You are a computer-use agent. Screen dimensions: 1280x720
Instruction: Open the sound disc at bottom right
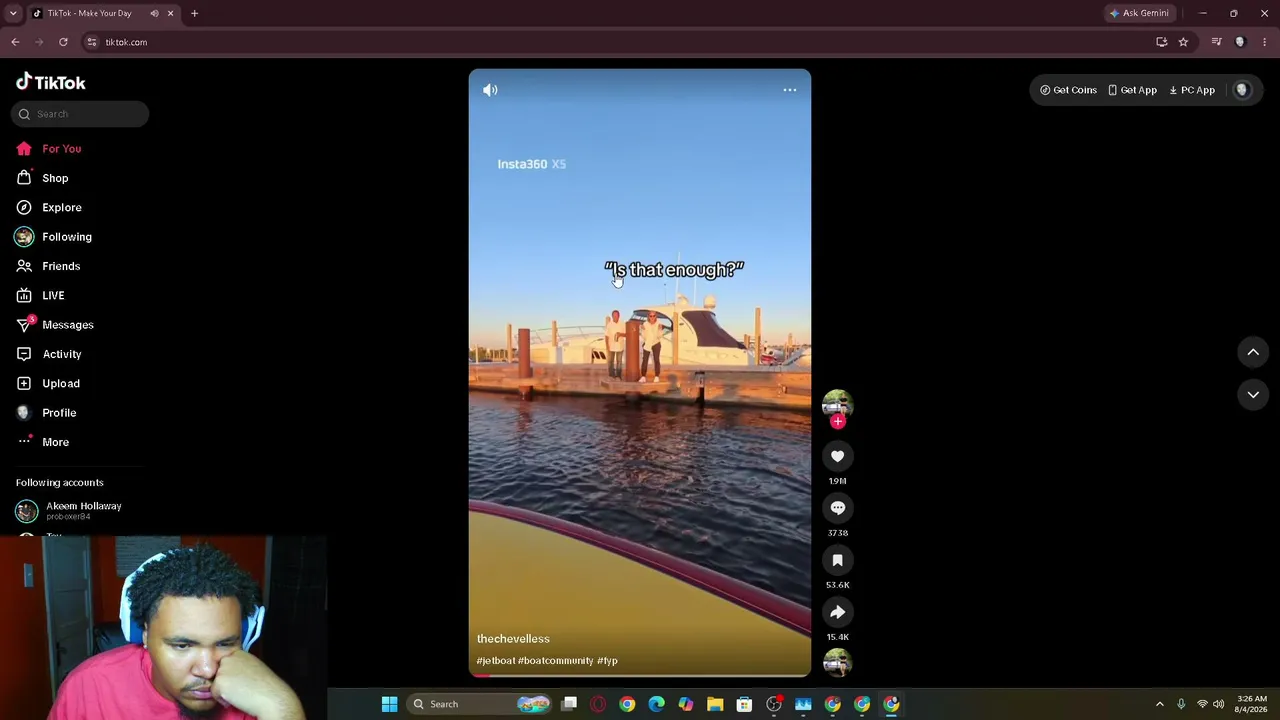838,662
